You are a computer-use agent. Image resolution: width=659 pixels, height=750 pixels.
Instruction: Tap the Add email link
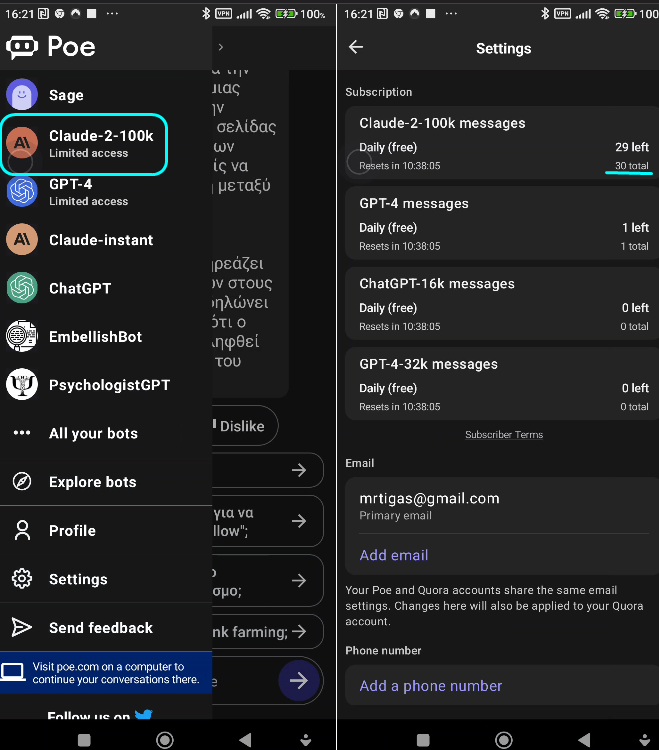click(x=394, y=555)
